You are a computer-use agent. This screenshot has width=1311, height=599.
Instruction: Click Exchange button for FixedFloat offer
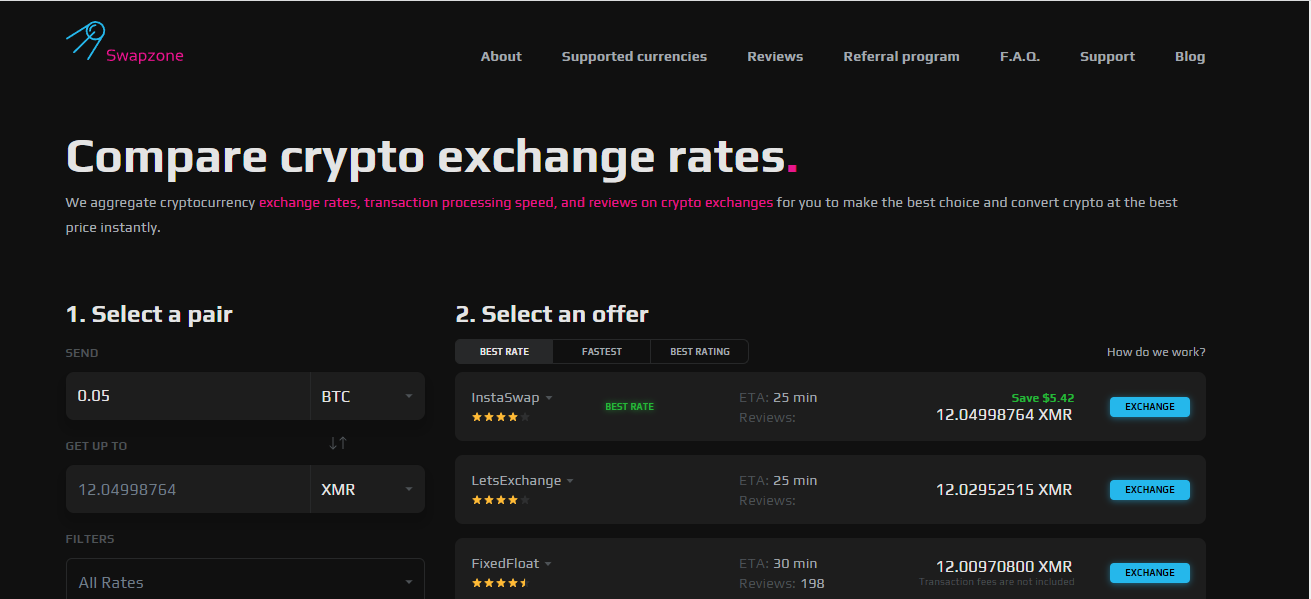pyautogui.click(x=1149, y=573)
